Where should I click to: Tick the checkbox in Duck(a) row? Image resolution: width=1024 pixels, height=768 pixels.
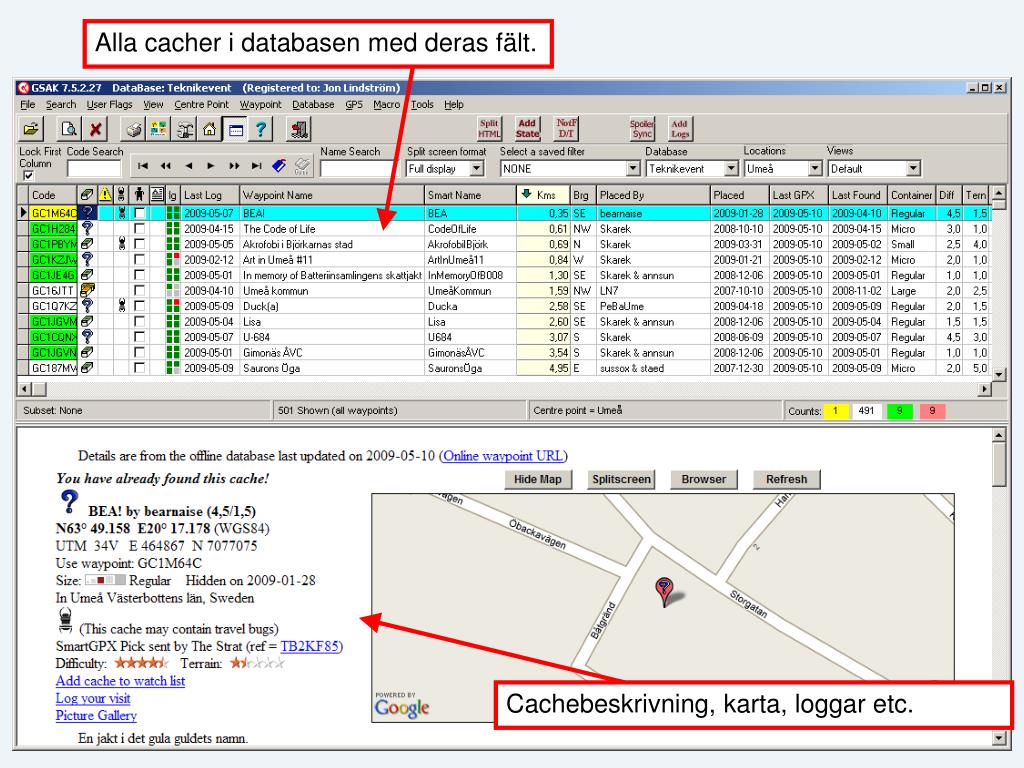pos(139,306)
